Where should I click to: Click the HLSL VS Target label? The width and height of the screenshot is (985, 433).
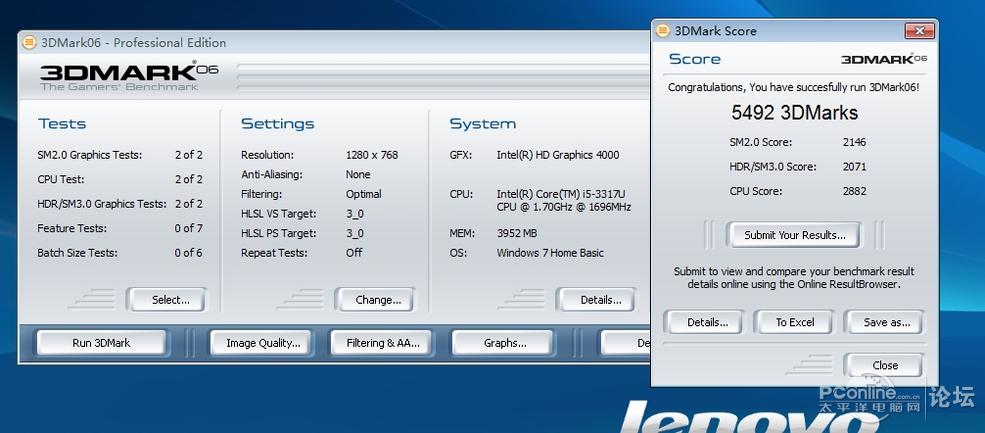pyautogui.click(x=279, y=214)
